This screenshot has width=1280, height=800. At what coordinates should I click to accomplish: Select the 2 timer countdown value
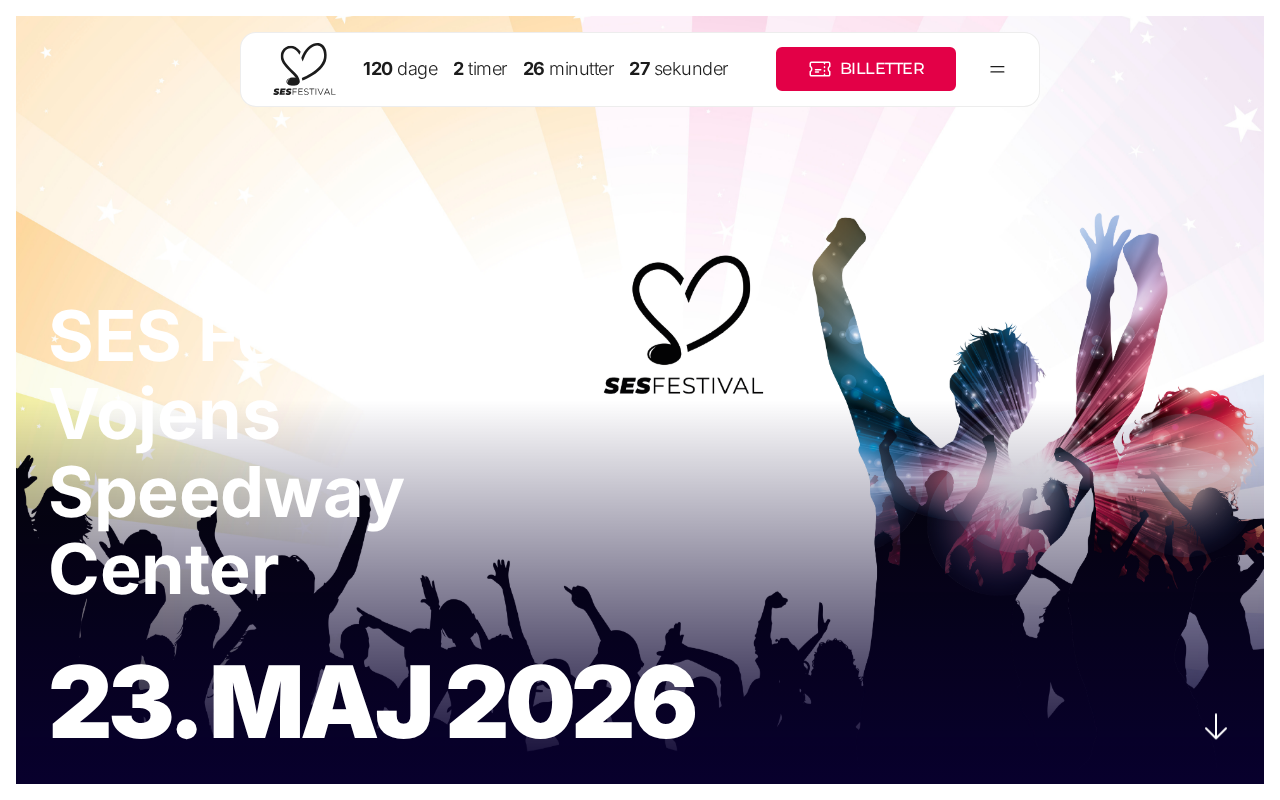pos(480,69)
